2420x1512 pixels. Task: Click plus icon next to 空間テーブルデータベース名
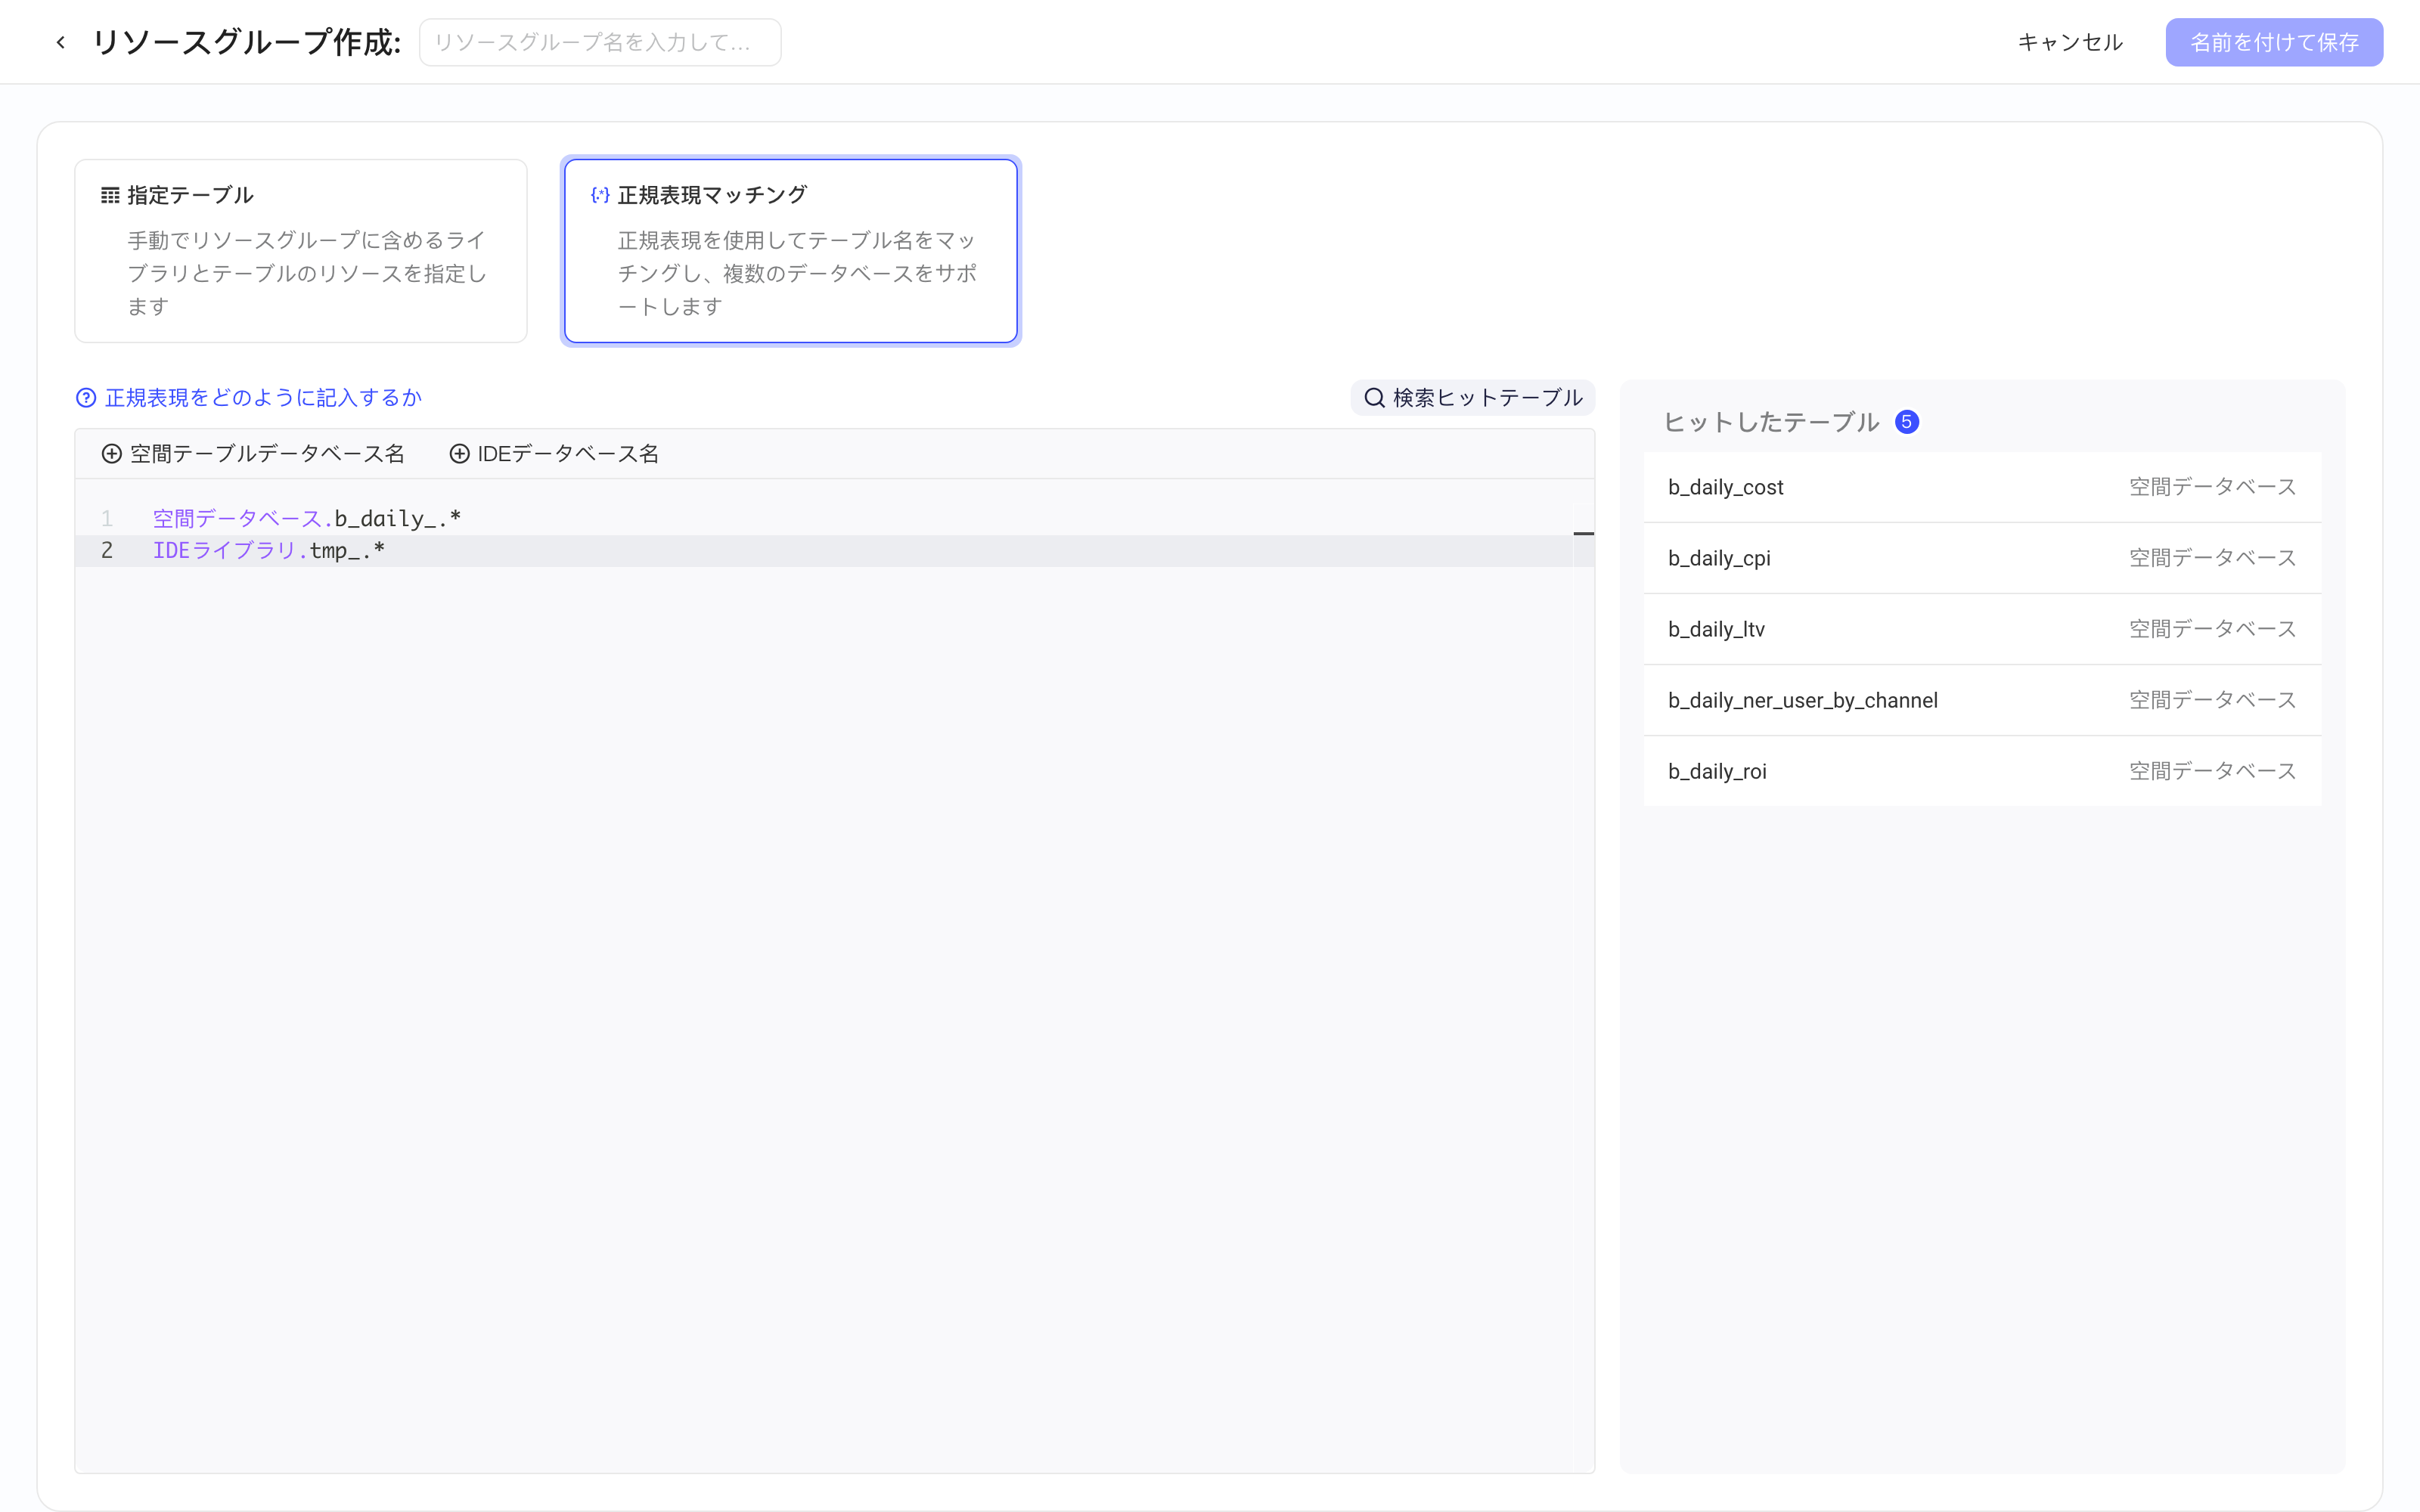[x=112, y=454]
